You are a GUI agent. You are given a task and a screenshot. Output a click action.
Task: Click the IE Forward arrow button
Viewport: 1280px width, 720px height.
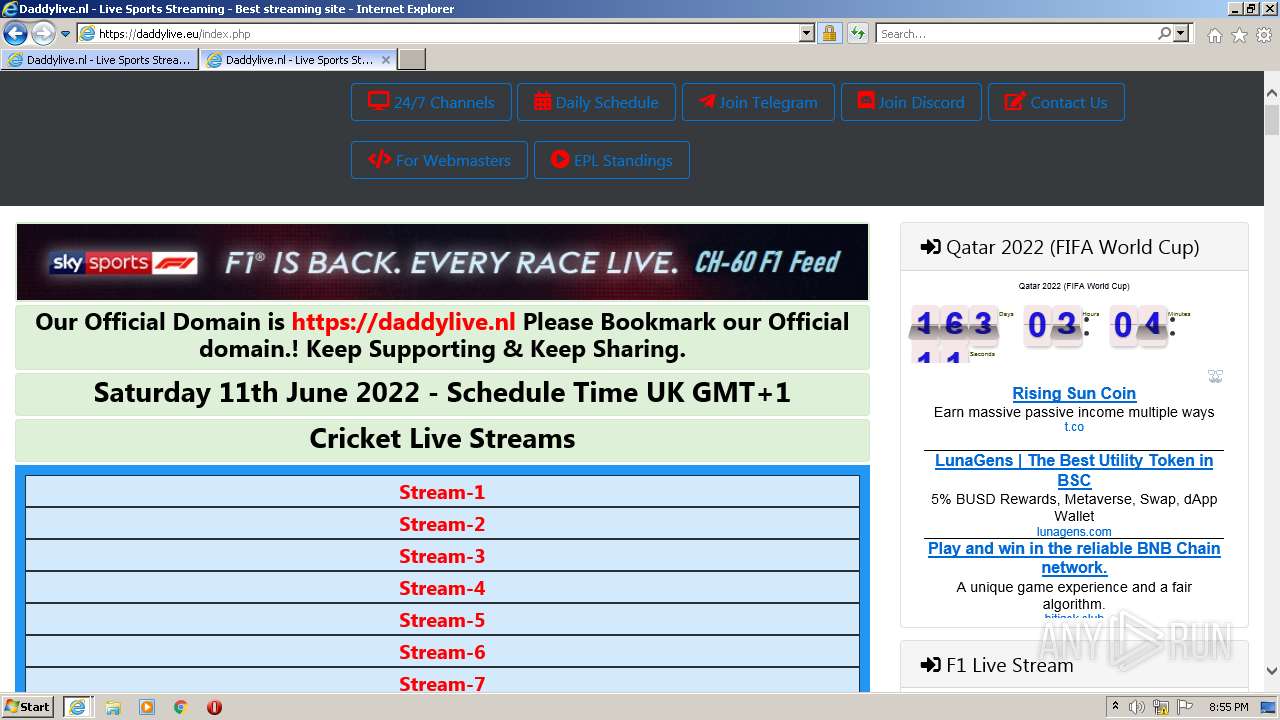(43, 33)
